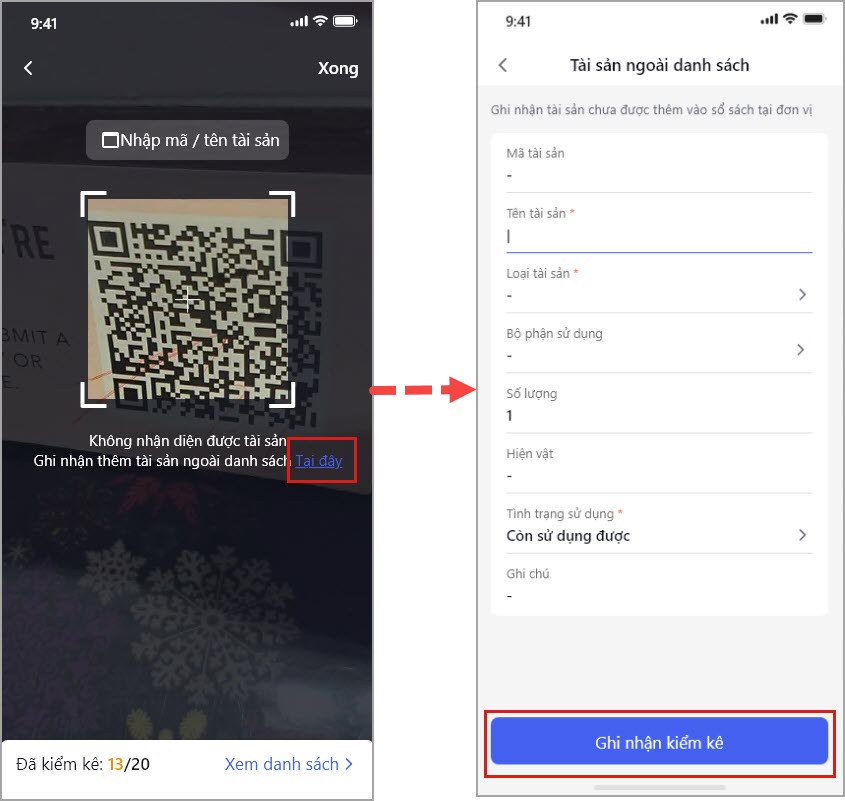This screenshot has height=801, width=845.
Task: Focus the Tên tài sản text field
Action: click(659, 237)
